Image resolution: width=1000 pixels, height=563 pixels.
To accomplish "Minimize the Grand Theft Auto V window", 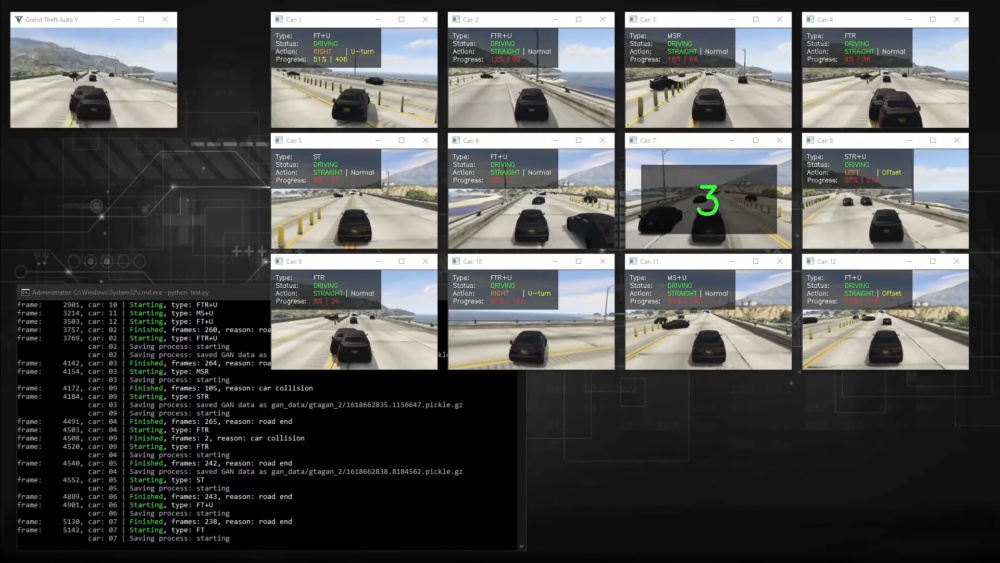I will coord(117,20).
